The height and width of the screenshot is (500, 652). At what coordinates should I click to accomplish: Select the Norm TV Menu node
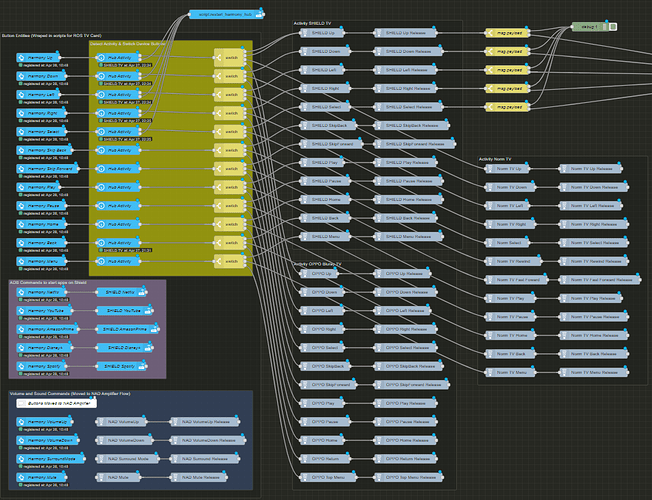(510, 372)
